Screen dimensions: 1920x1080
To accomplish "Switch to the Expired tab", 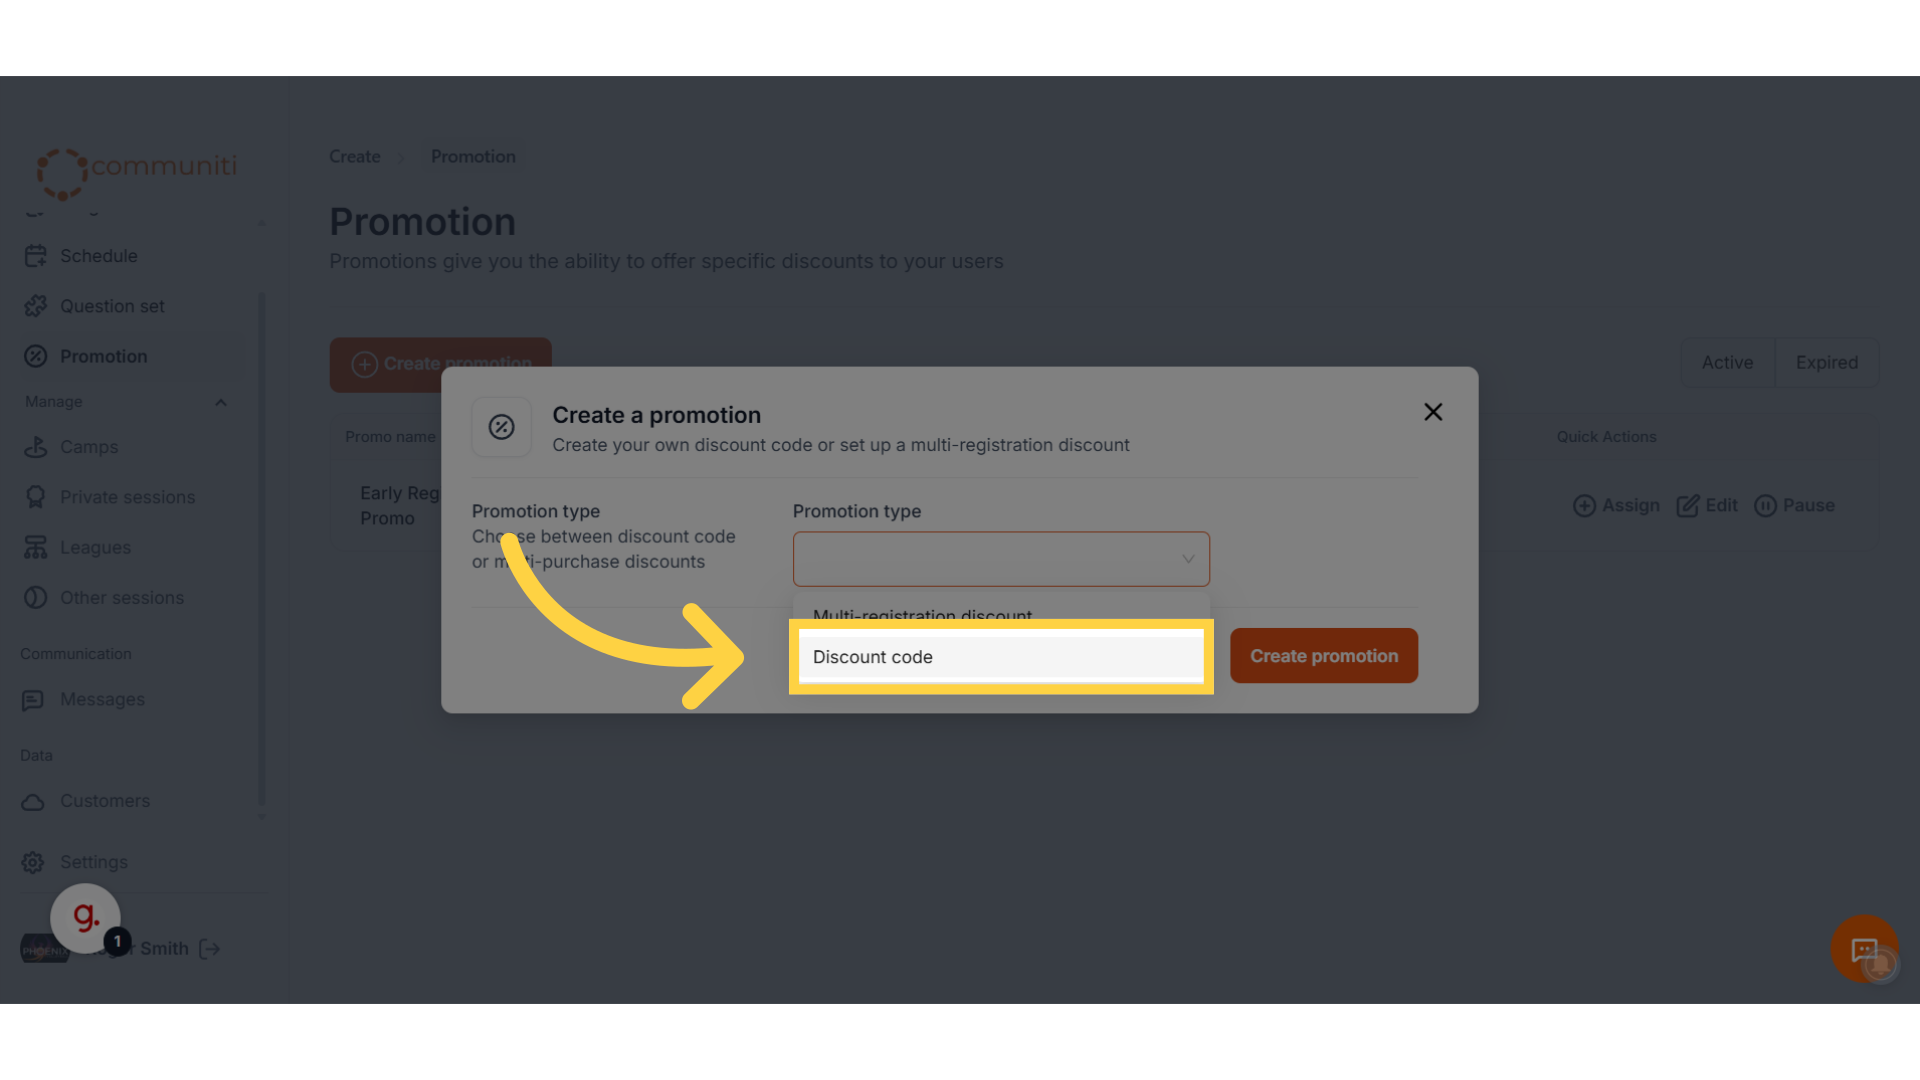I will coord(1826,363).
